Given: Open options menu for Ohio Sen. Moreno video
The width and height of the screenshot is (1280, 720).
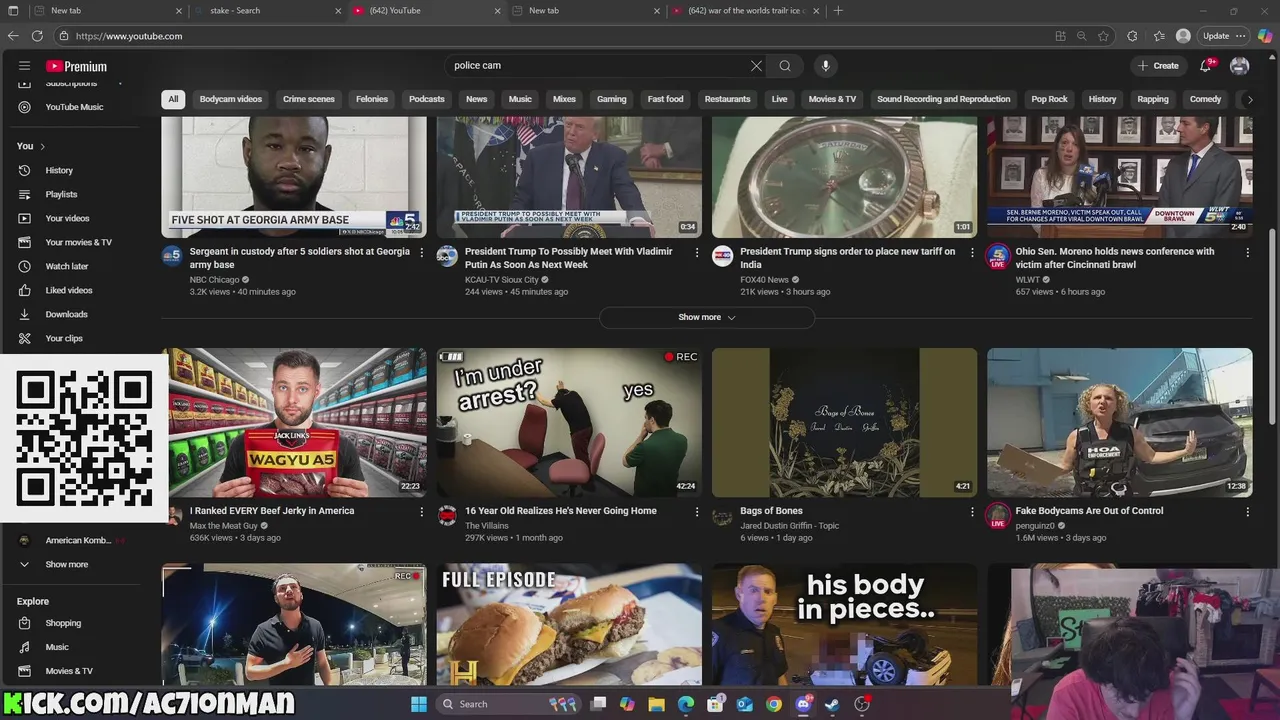Looking at the screenshot, I should click(x=1247, y=253).
